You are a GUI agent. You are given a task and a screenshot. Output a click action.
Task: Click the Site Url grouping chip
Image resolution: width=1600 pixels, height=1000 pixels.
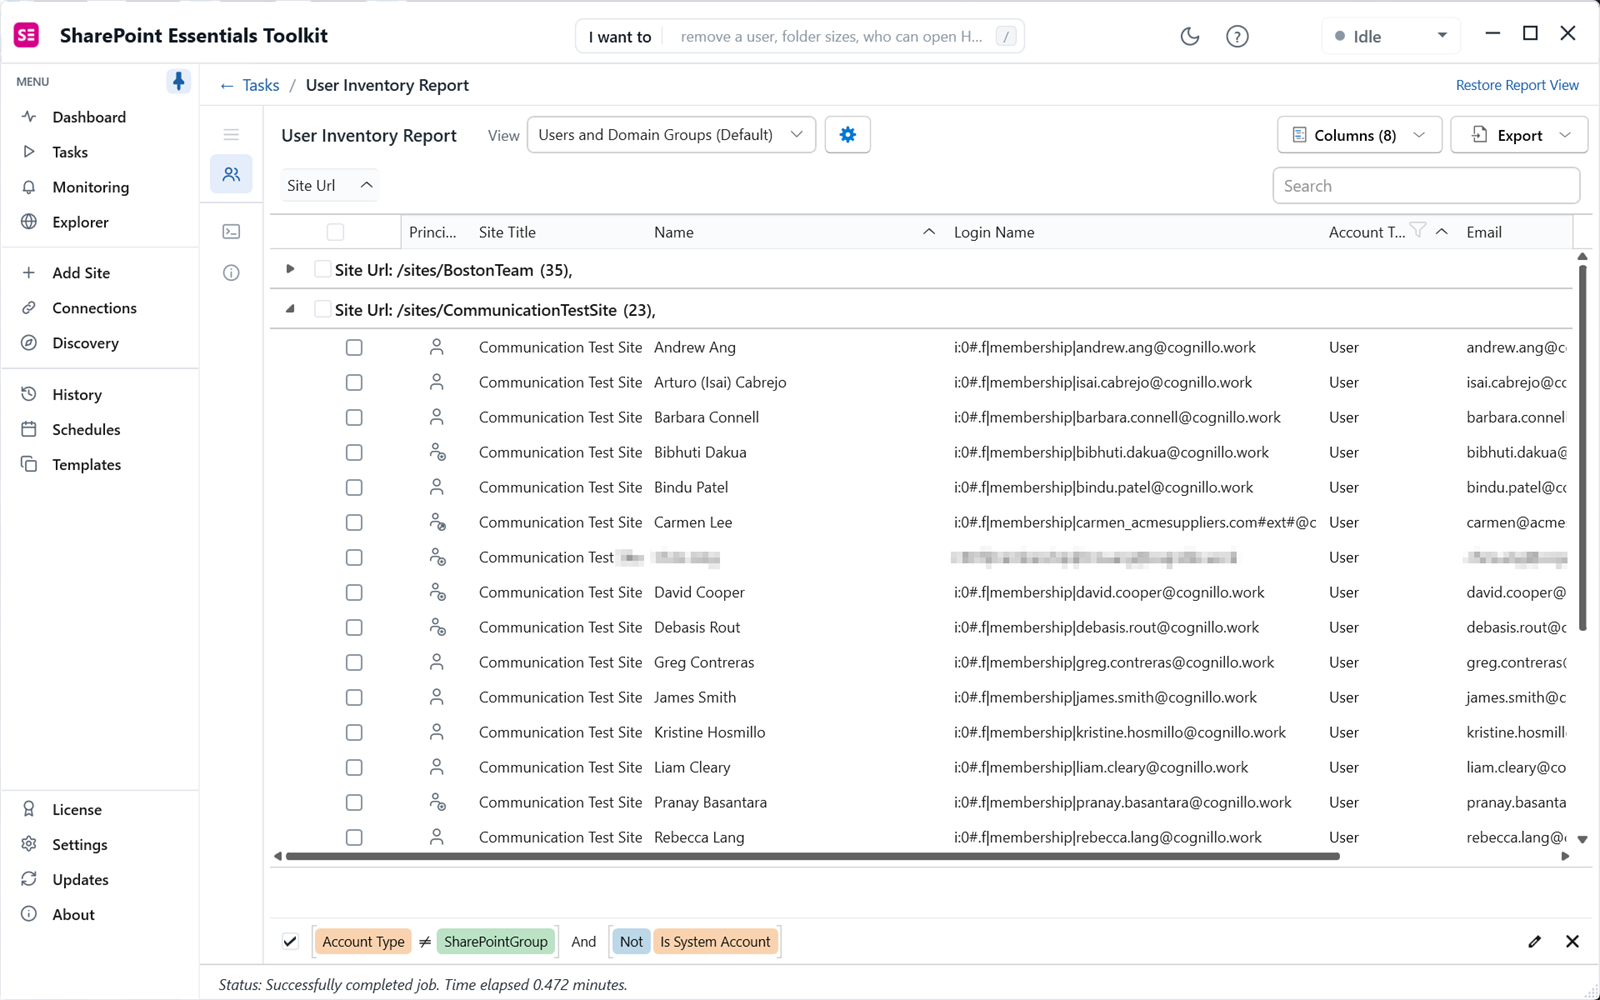(x=329, y=185)
